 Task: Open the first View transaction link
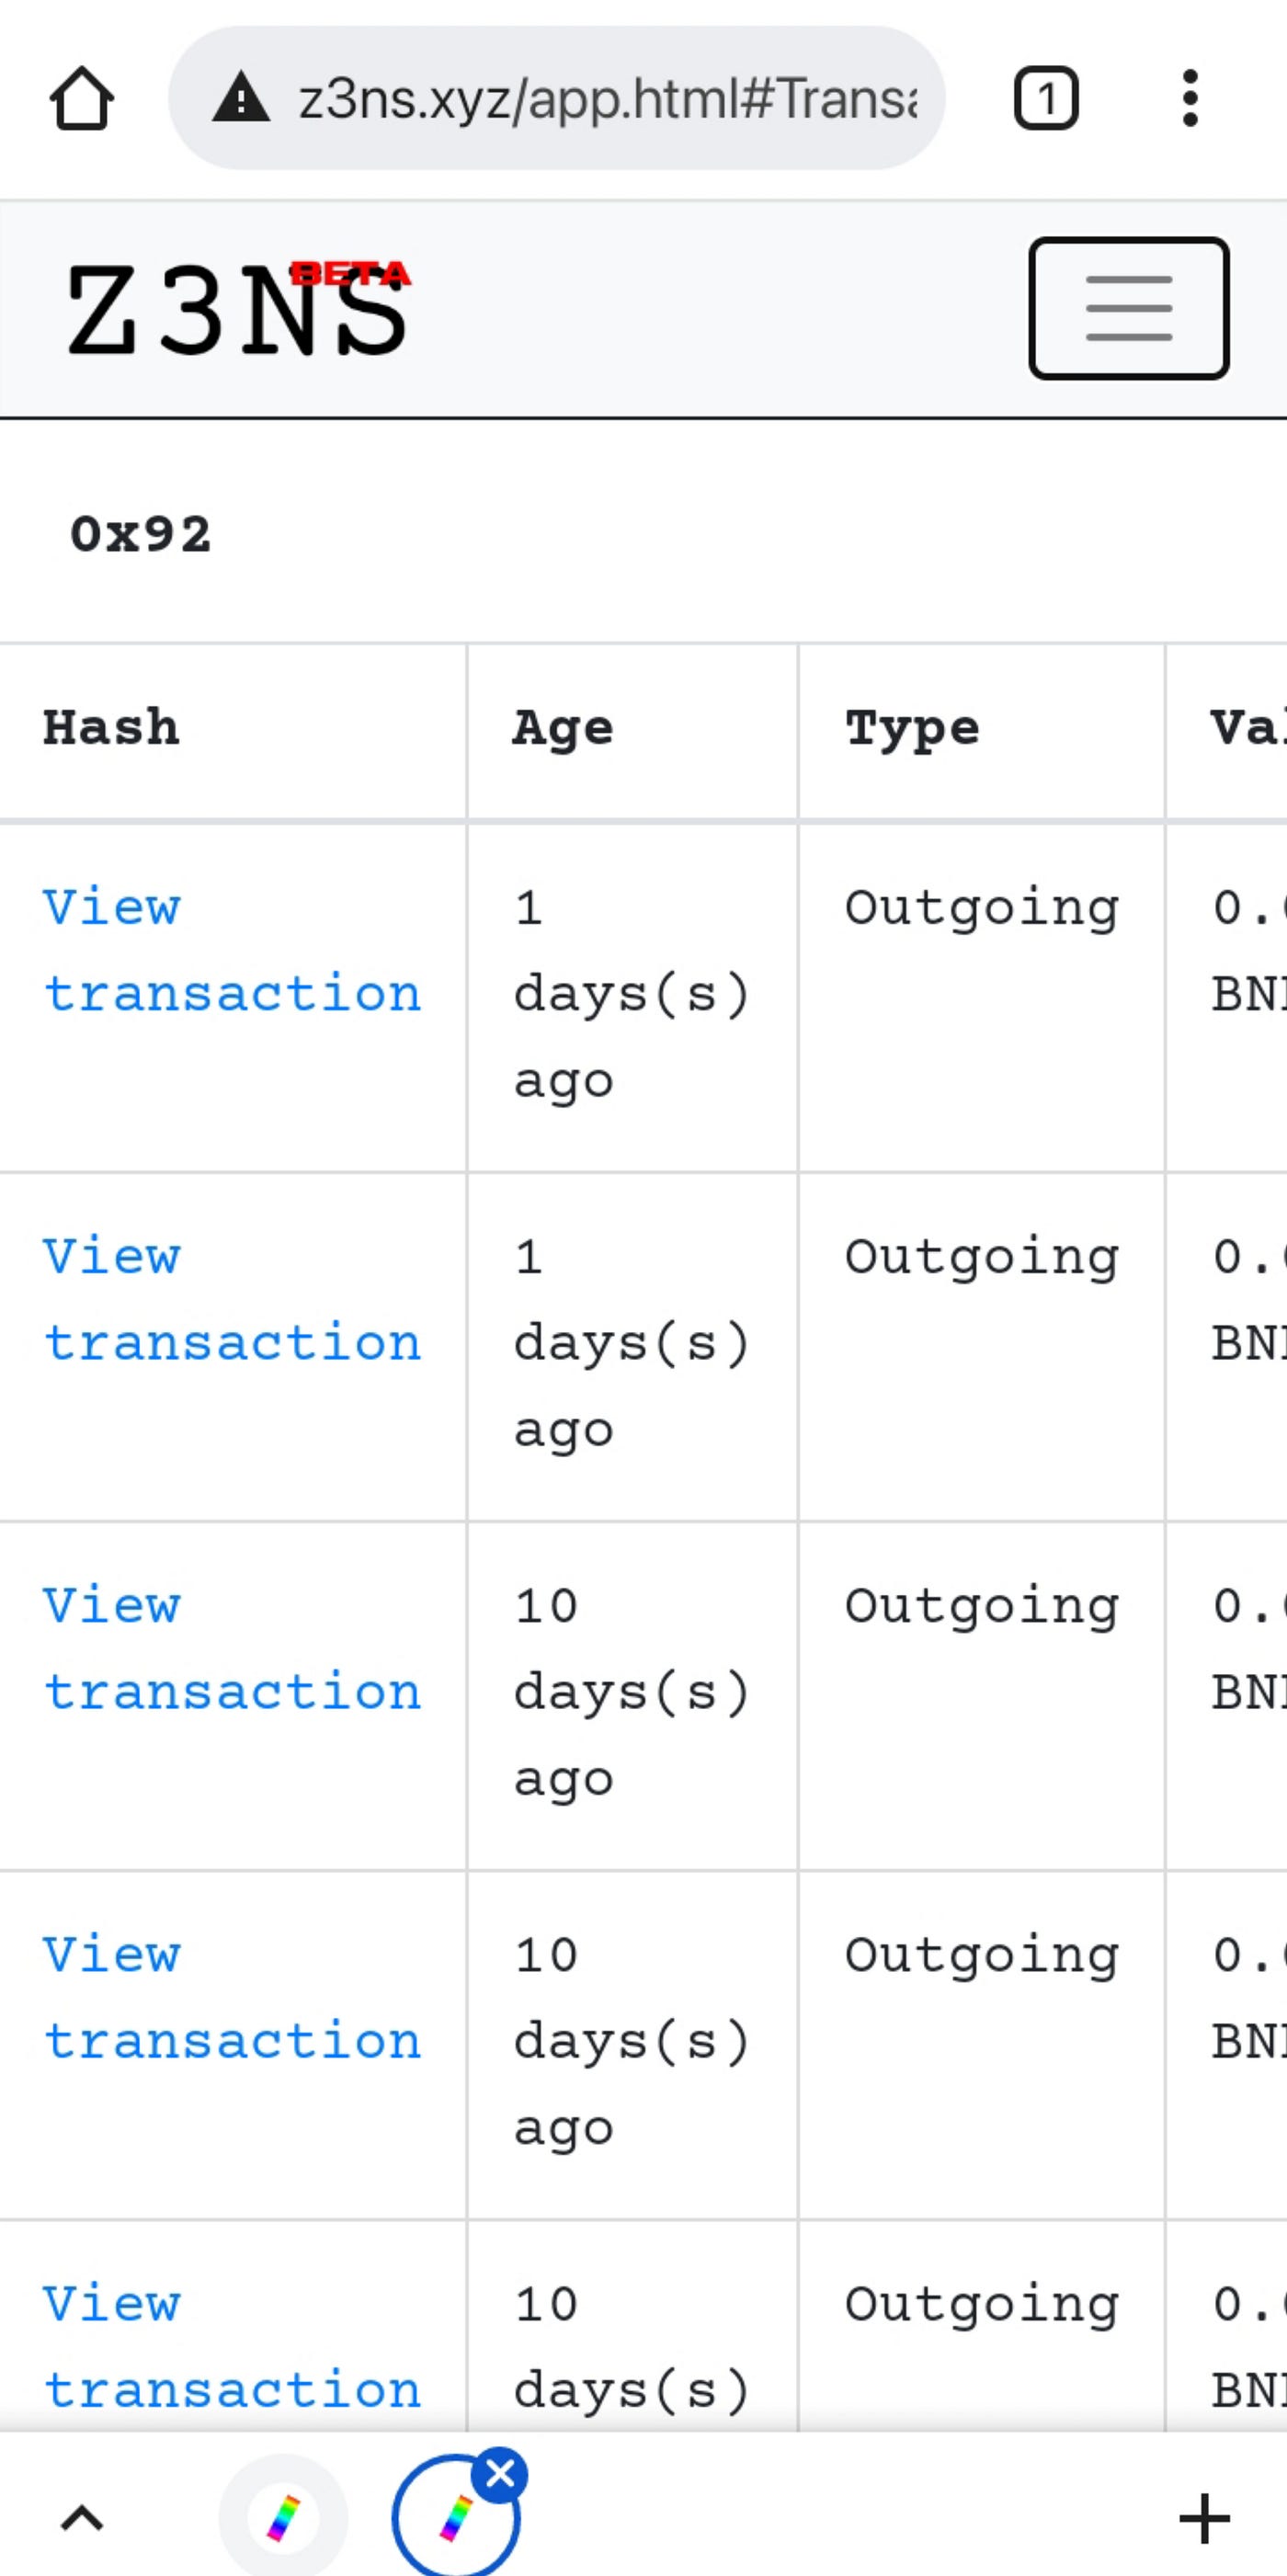pyautogui.click(x=231, y=951)
